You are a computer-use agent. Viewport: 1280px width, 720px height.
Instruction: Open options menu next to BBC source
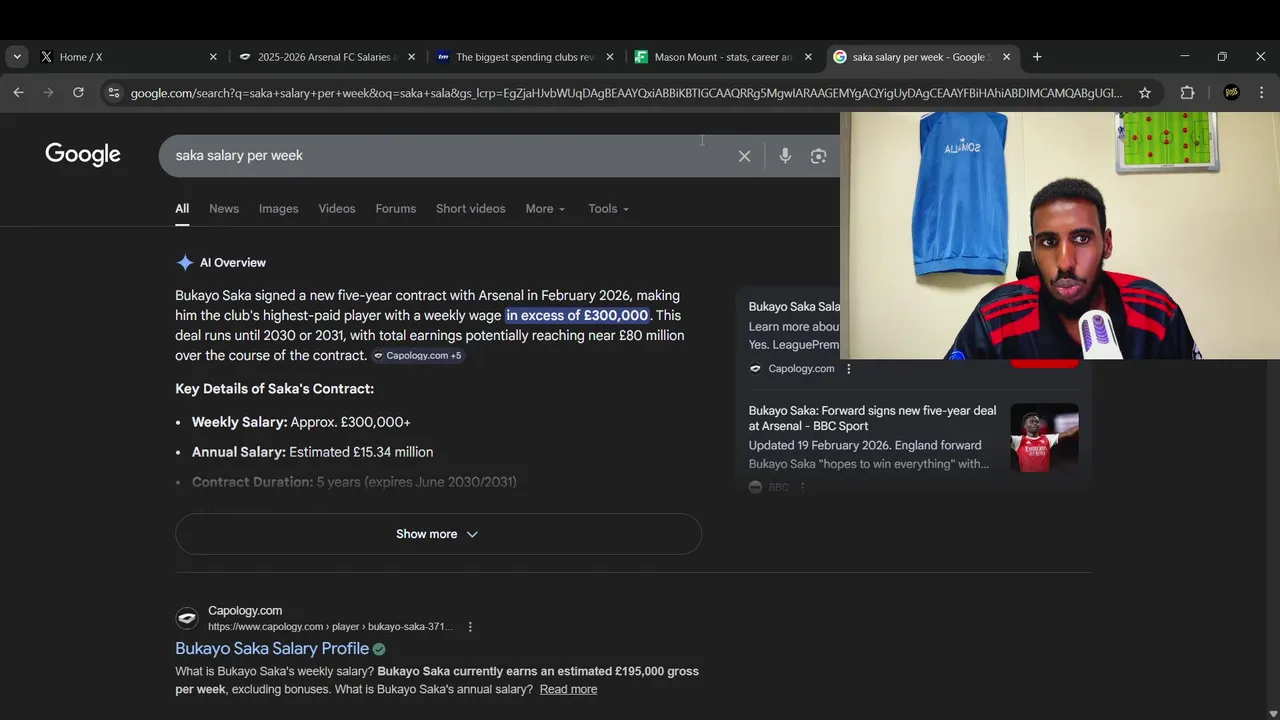802,488
